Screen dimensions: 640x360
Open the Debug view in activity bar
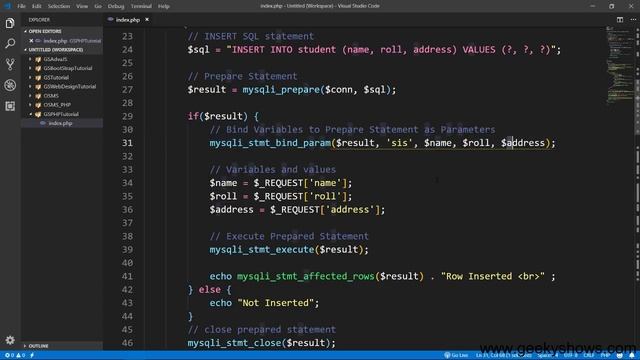click(10, 85)
